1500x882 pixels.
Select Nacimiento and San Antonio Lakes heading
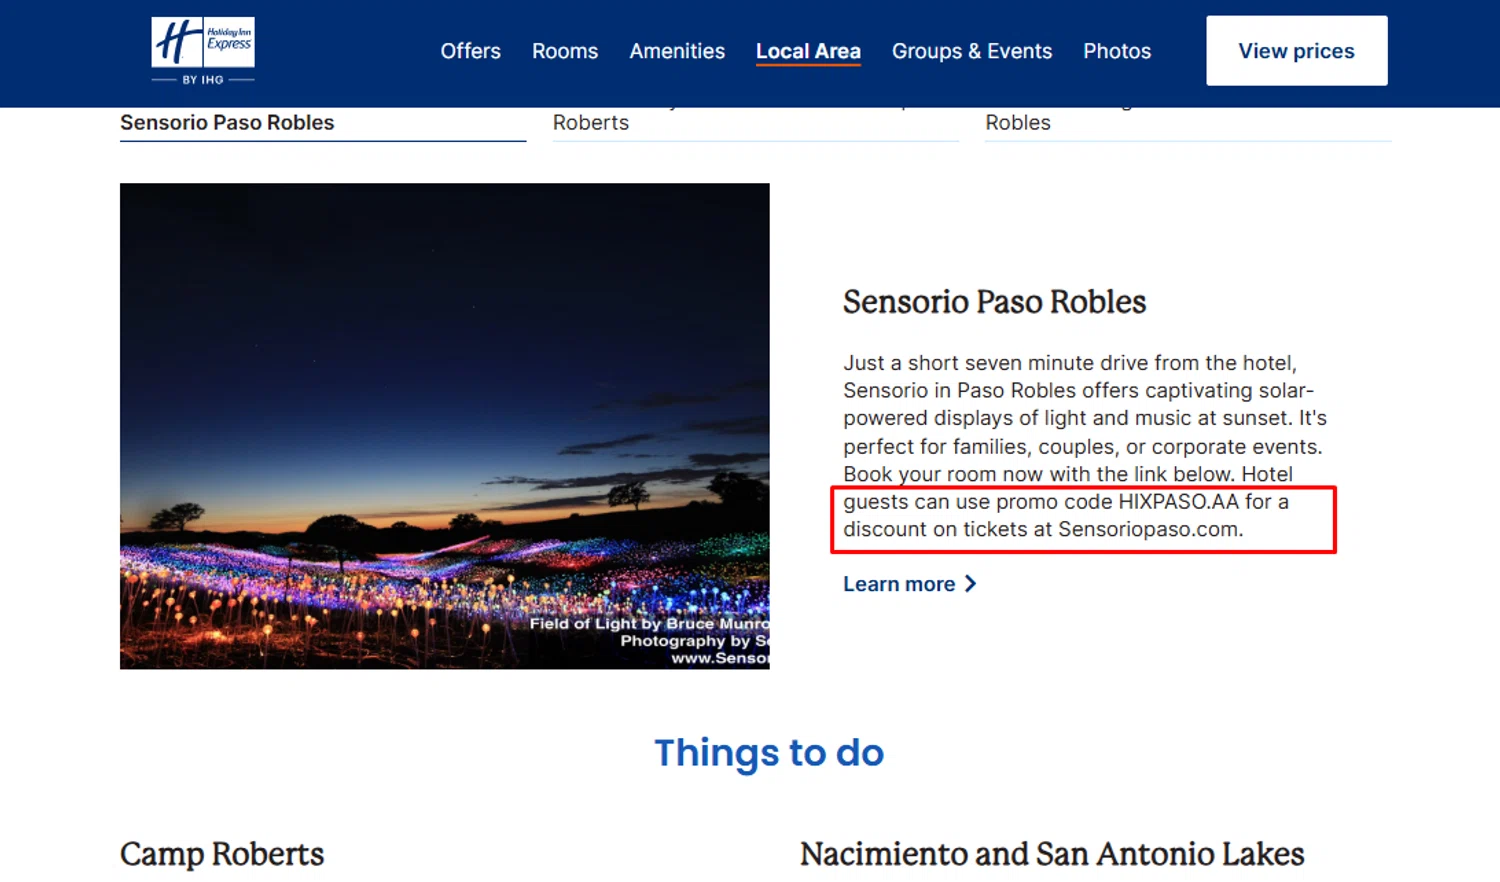click(1052, 854)
